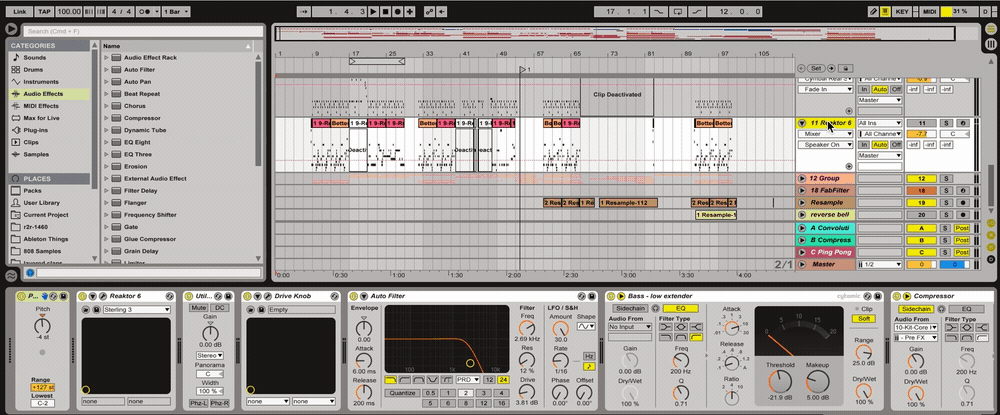Image resolution: width=1000 pixels, height=415 pixels.
Task: Enable Draw Mode pencil icon
Action: tap(874, 11)
